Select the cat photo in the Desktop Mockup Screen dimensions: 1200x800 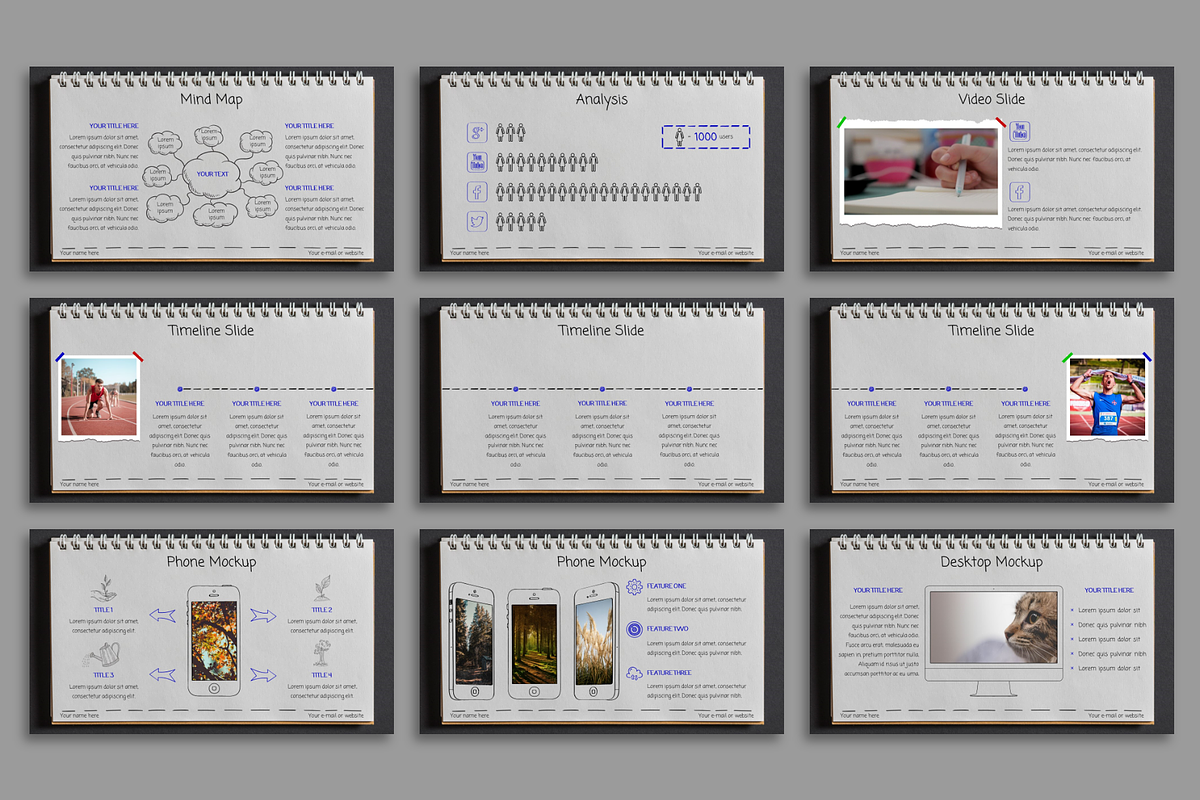coord(993,627)
